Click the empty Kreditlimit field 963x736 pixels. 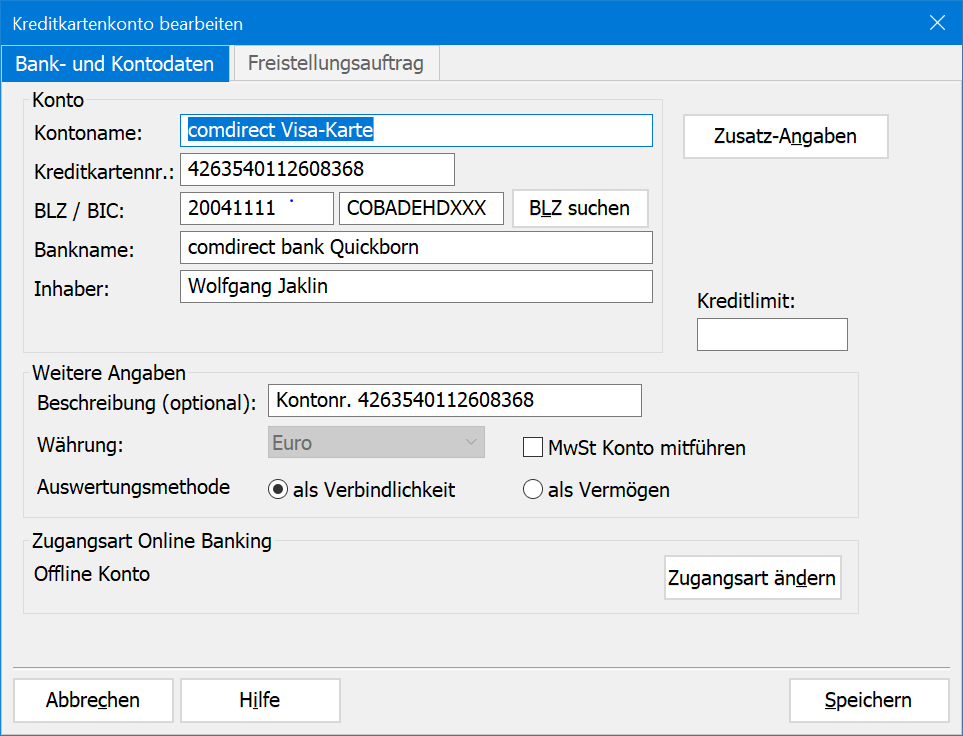(x=772, y=334)
